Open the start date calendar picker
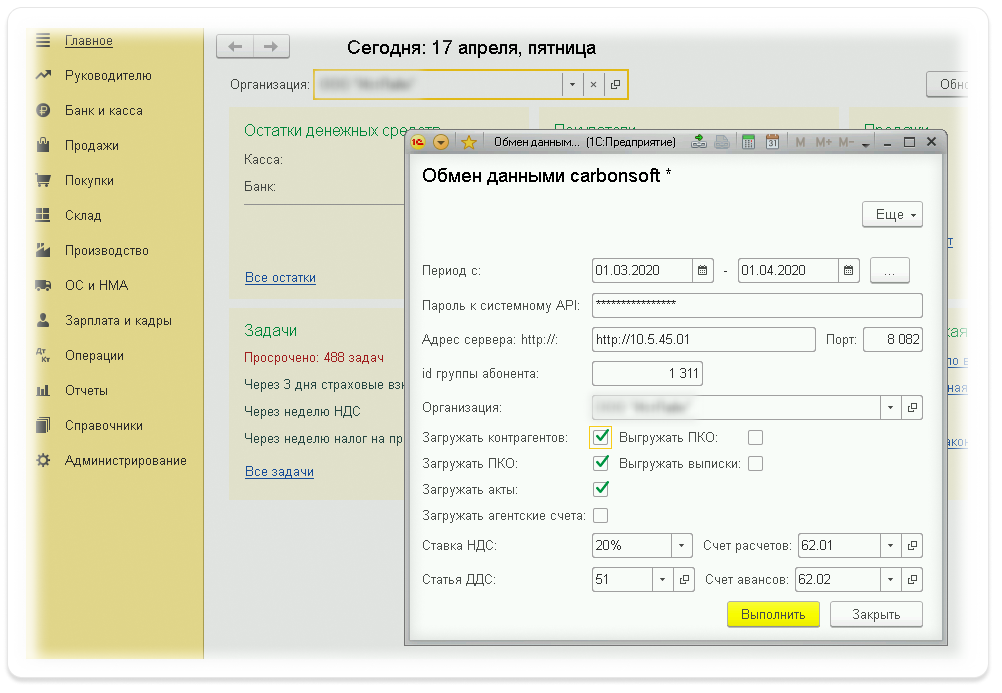1002x693 pixels. pos(702,270)
